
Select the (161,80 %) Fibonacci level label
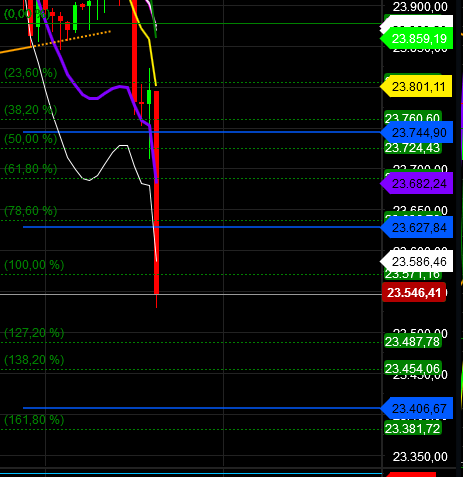pos(34,420)
